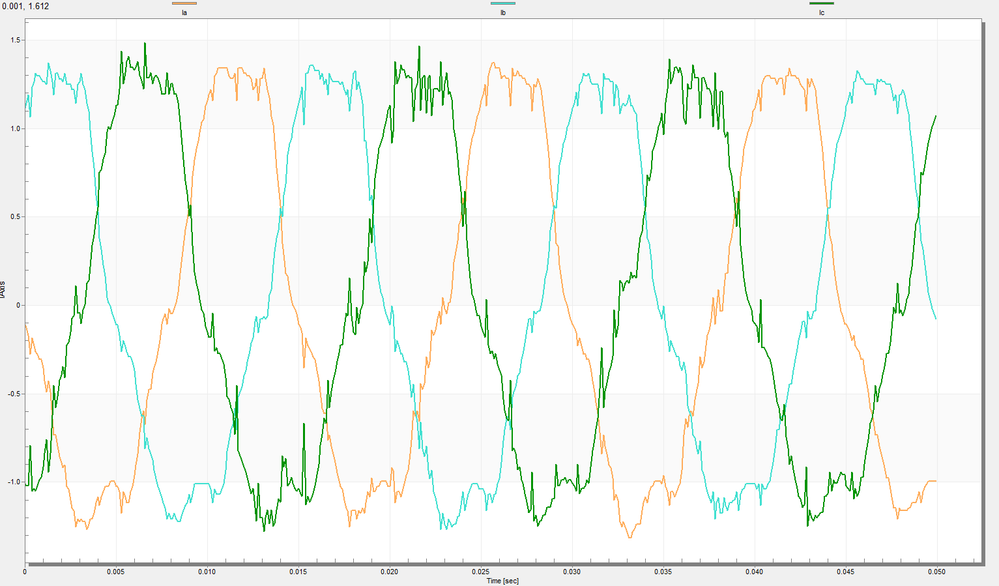
Task: Select the Ia legend label
Action: [184, 13]
